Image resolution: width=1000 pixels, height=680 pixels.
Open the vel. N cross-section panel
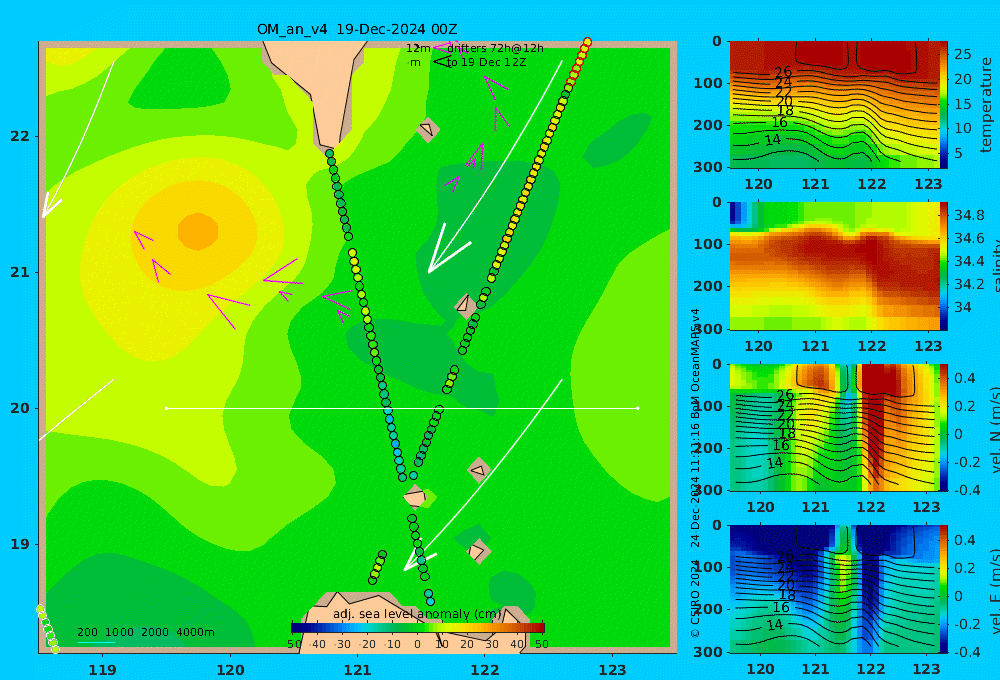coord(834,427)
